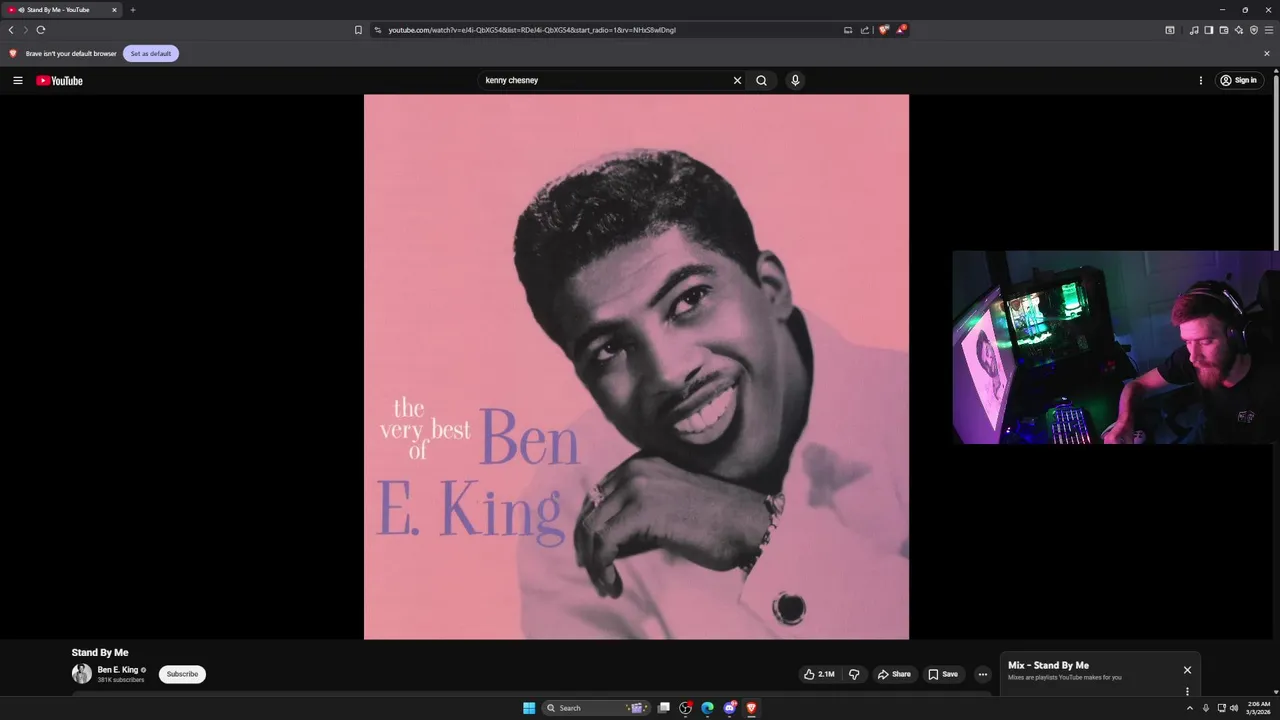Image resolution: width=1280 pixels, height=720 pixels.
Task: Open a new browser tab
Action: point(133,10)
